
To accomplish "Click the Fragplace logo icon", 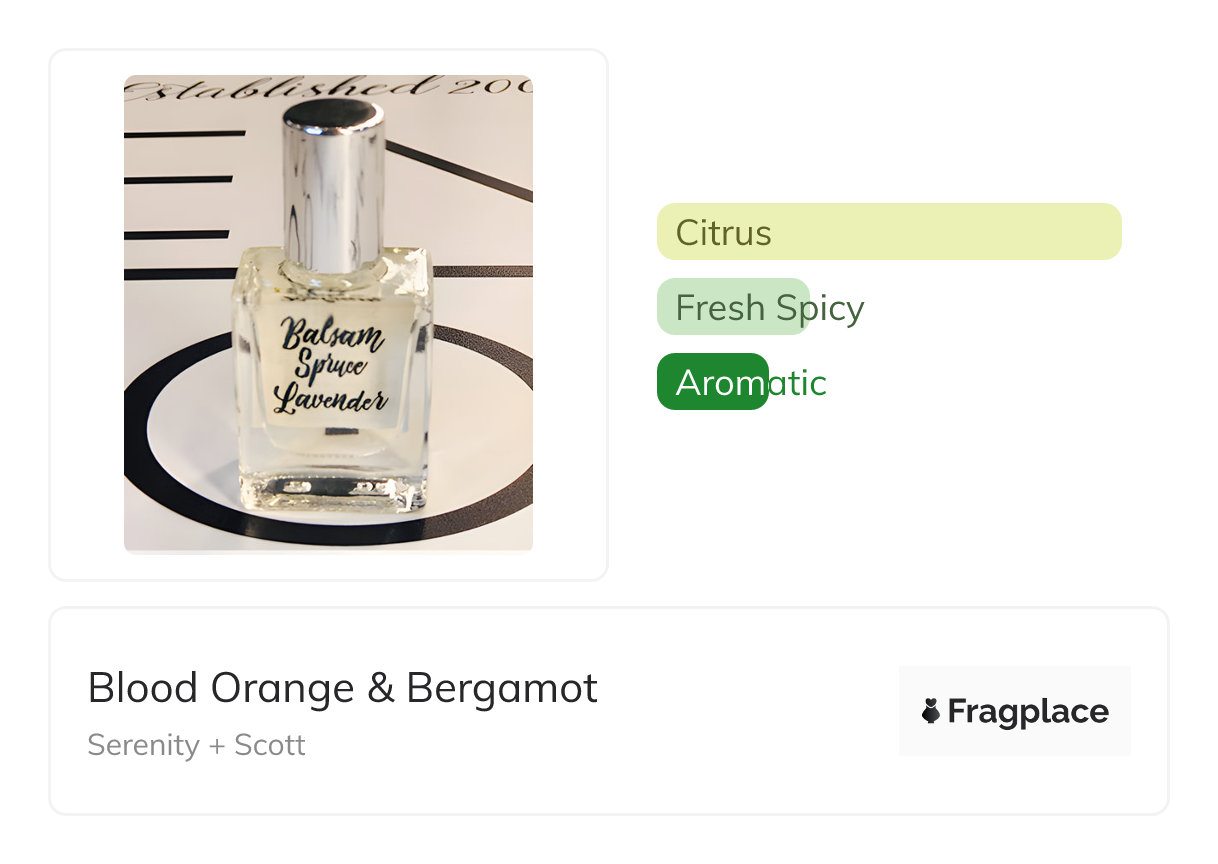I will (930, 711).
